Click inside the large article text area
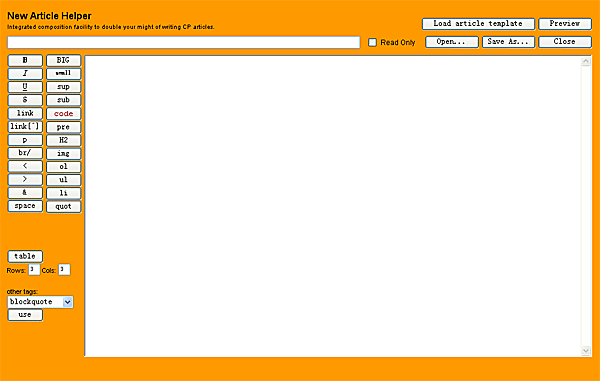 click(x=332, y=206)
